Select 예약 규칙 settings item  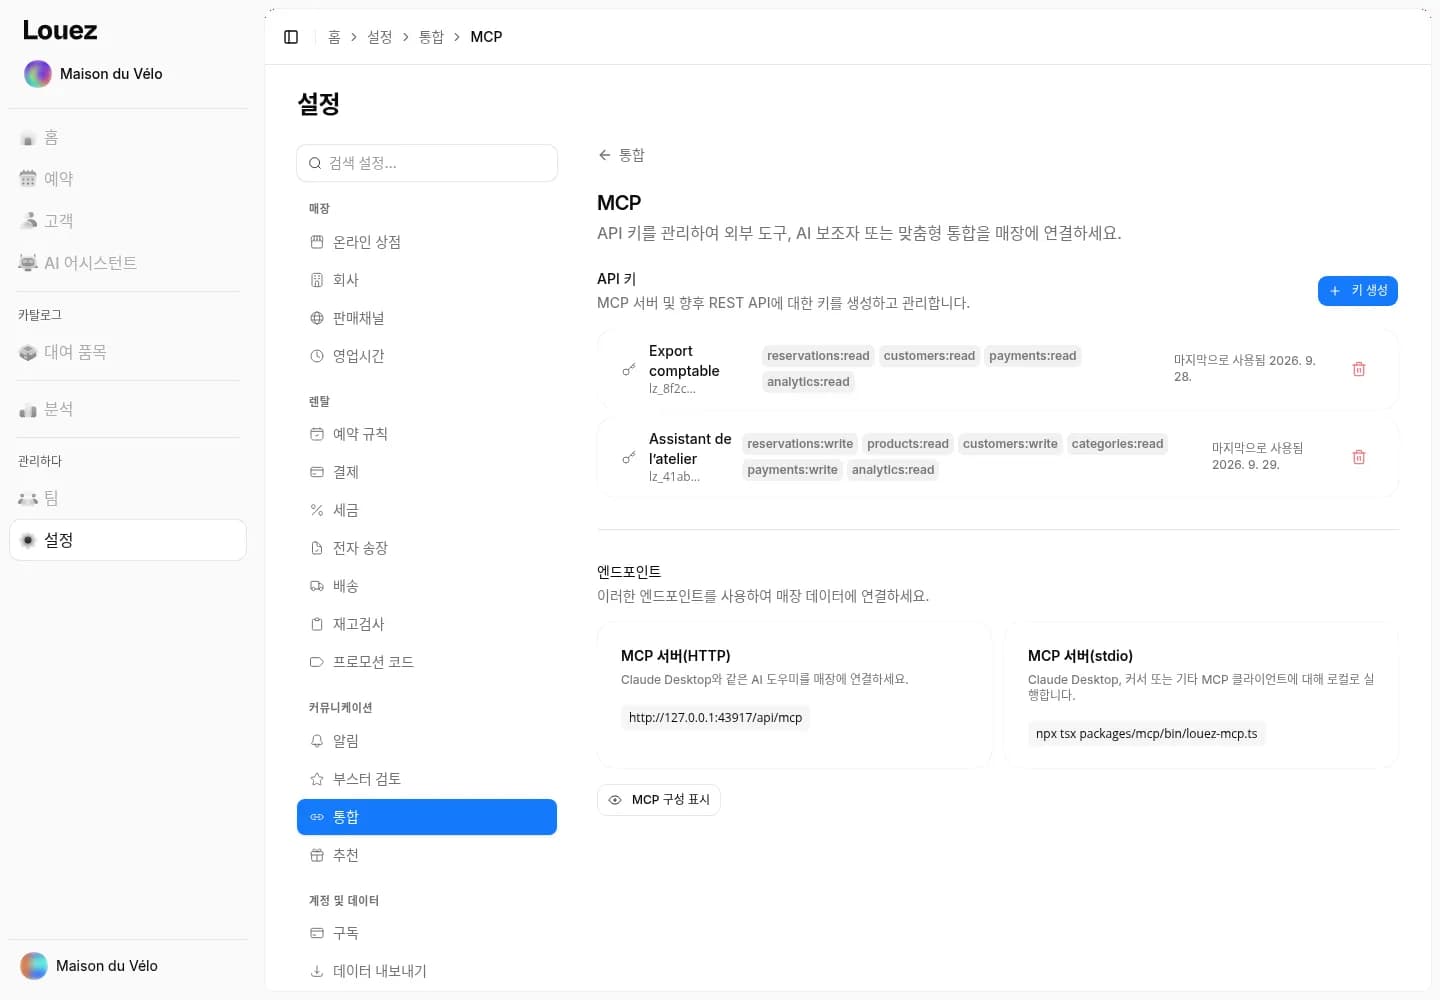click(427, 434)
